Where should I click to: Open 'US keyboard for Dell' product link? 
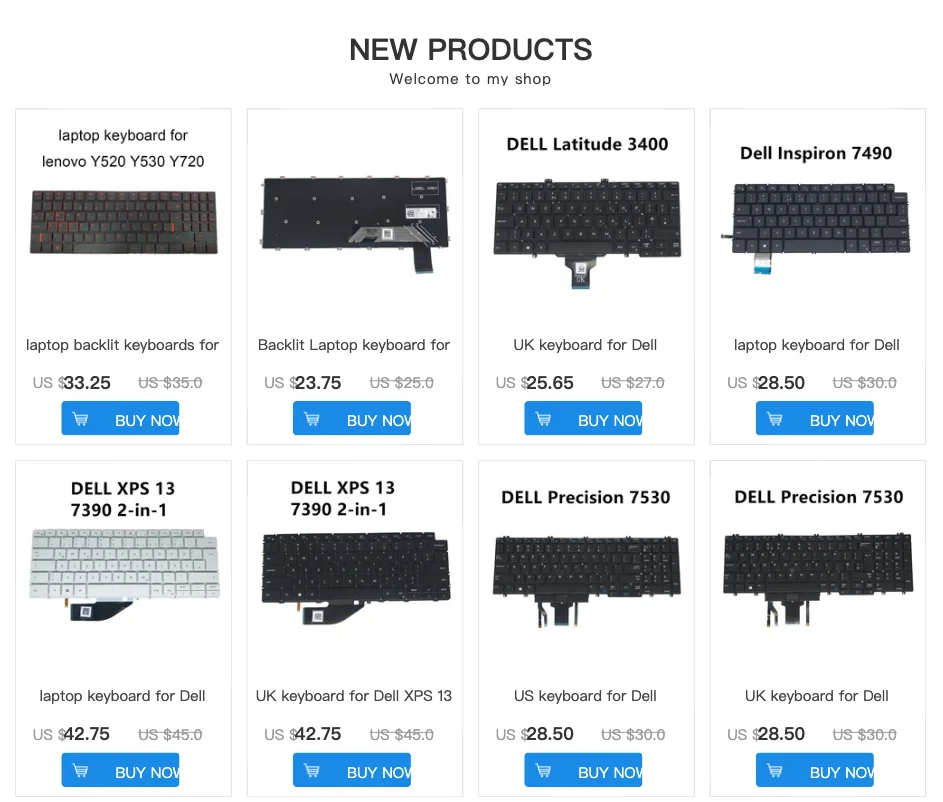pyautogui.click(x=585, y=696)
